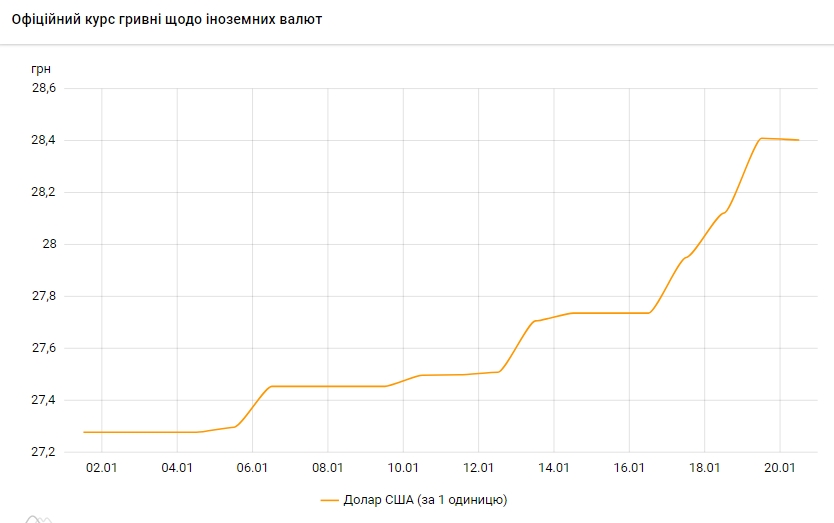Click the partial logo icon at bottom left
Viewport: 834px width, 523px height.
point(38,518)
